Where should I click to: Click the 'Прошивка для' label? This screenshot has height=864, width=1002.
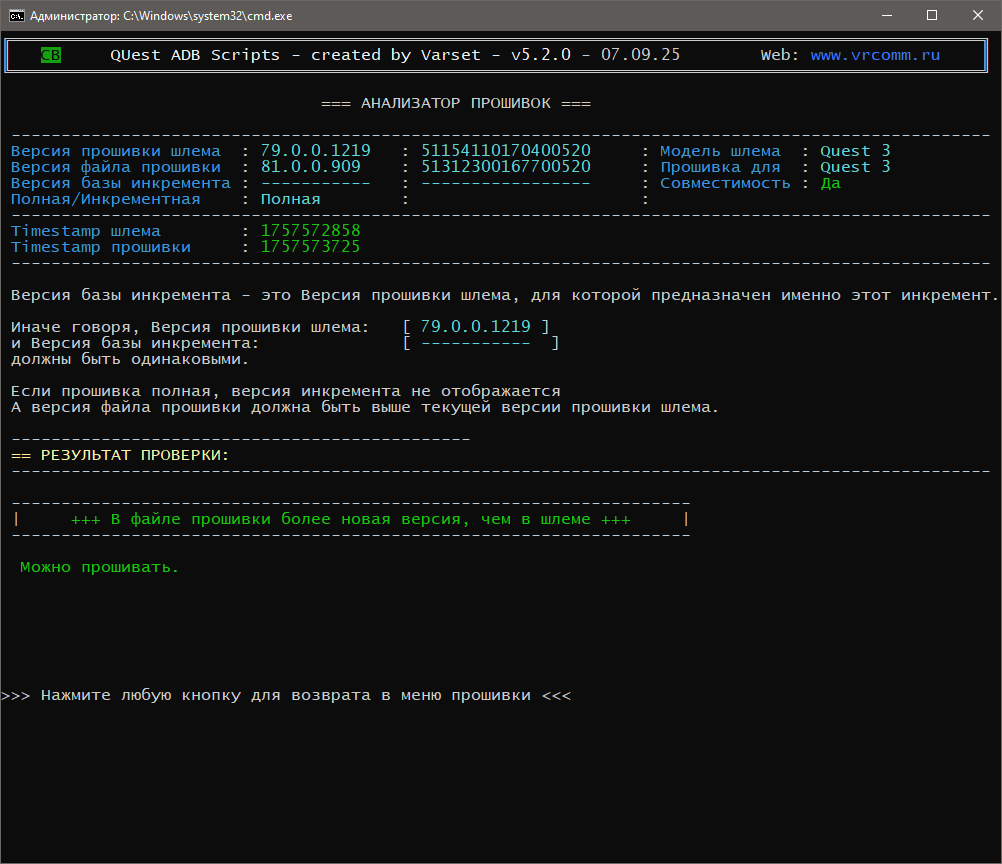[720, 167]
